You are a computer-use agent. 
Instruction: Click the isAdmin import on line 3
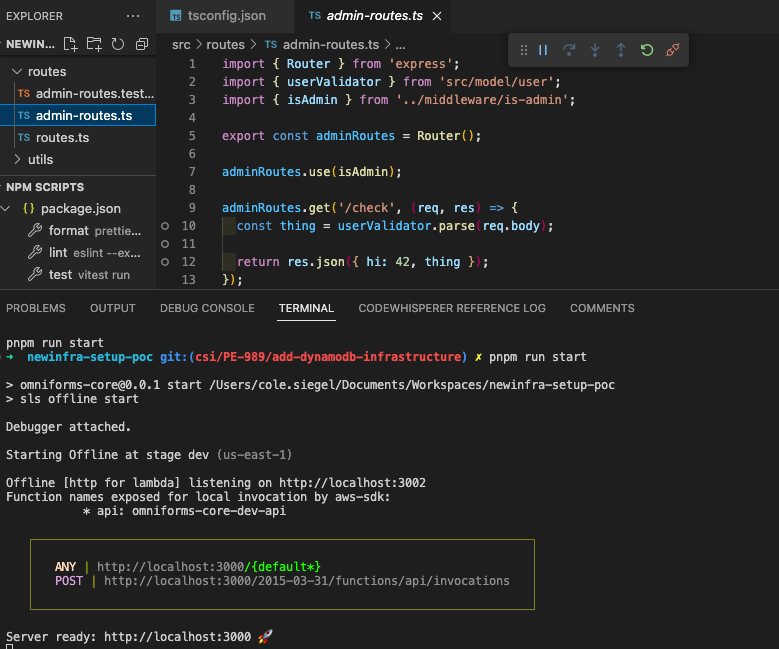(x=312, y=100)
